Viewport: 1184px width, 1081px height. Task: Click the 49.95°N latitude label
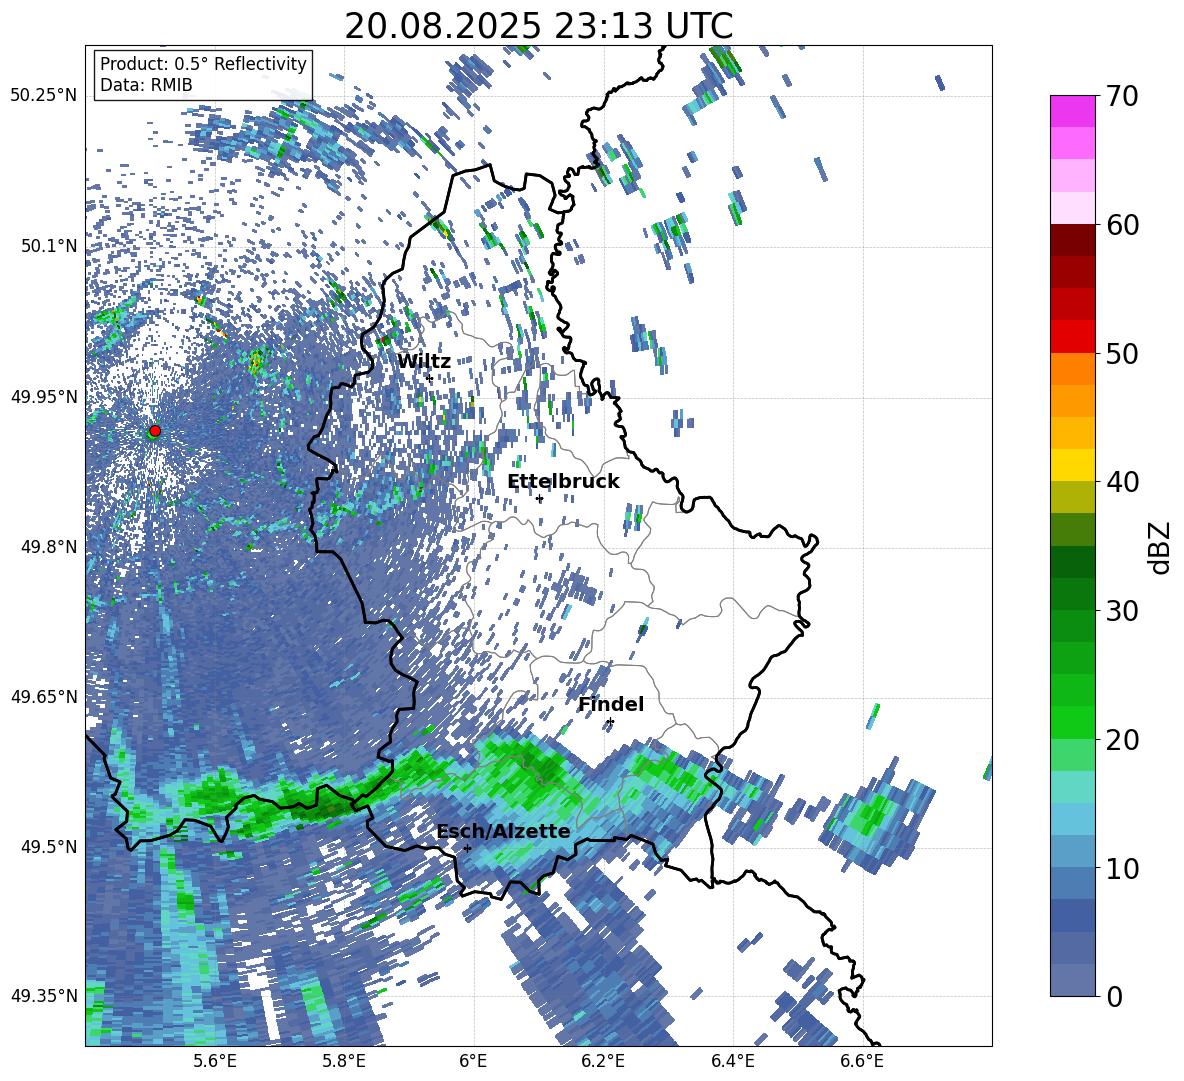coord(44,397)
